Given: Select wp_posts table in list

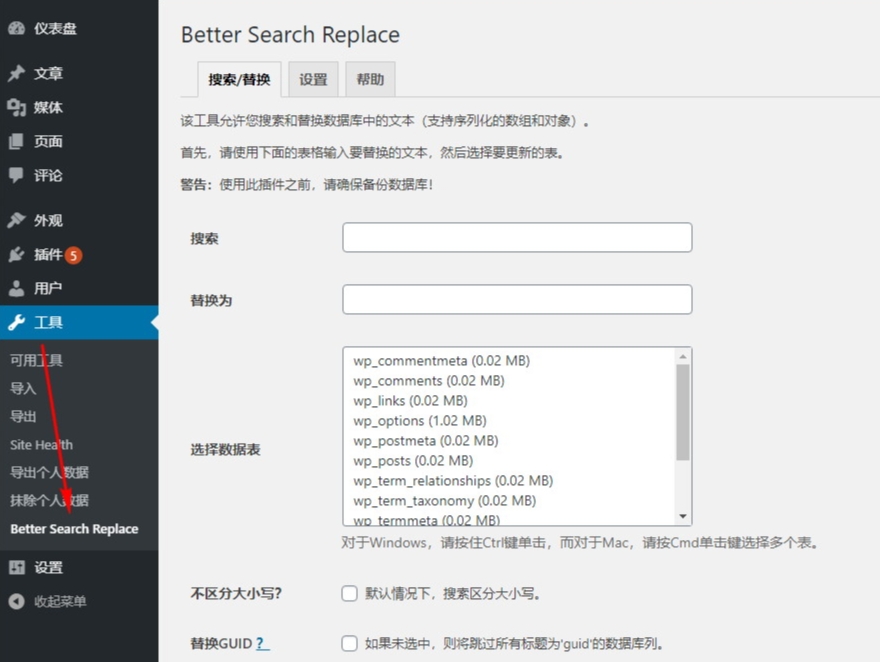Looking at the screenshot, I should click(x=413, y=461).
